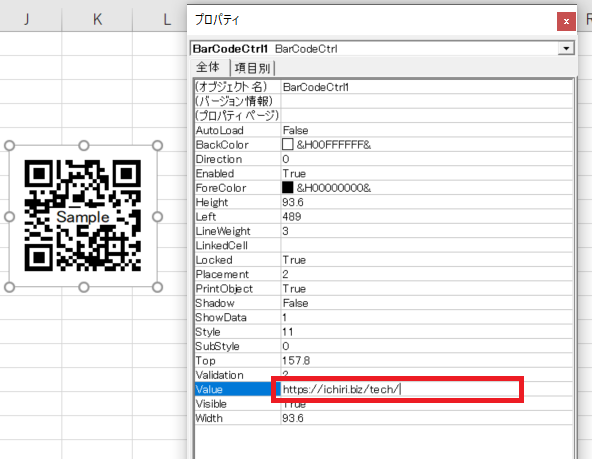
Task: Click the BackColor white color swatch
Action: point(287,144)
